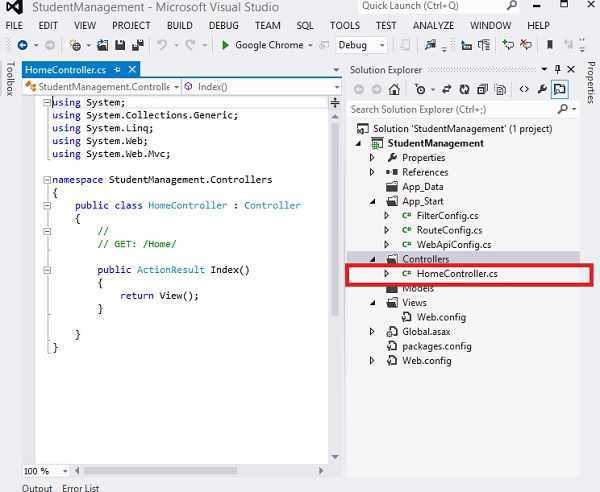The width and height of the screenshot is (600, 492).
Task: Select HomeController.cs in the Controllers folder
Action: point(456,273)
